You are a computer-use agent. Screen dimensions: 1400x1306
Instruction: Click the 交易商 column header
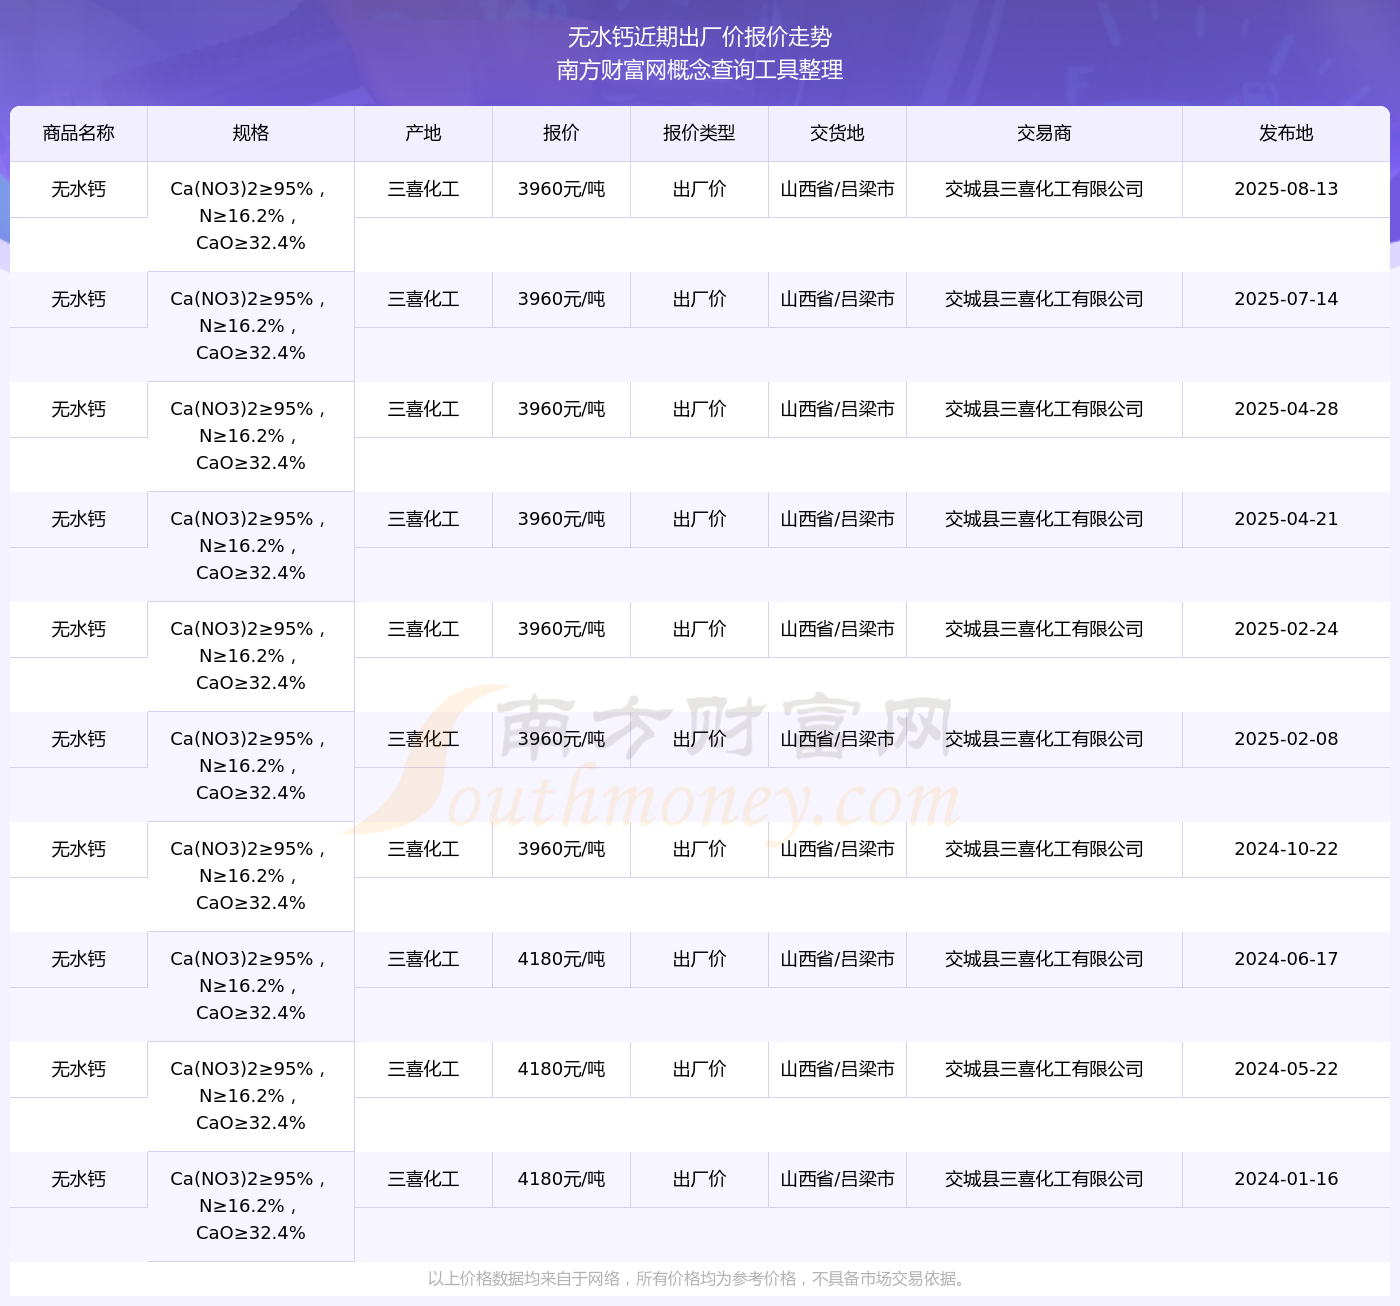click(x=1044, y=133)
